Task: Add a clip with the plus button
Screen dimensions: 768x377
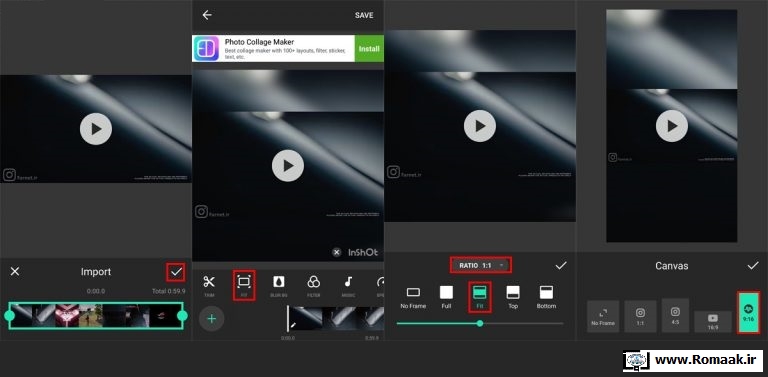Action: (212, 319)
